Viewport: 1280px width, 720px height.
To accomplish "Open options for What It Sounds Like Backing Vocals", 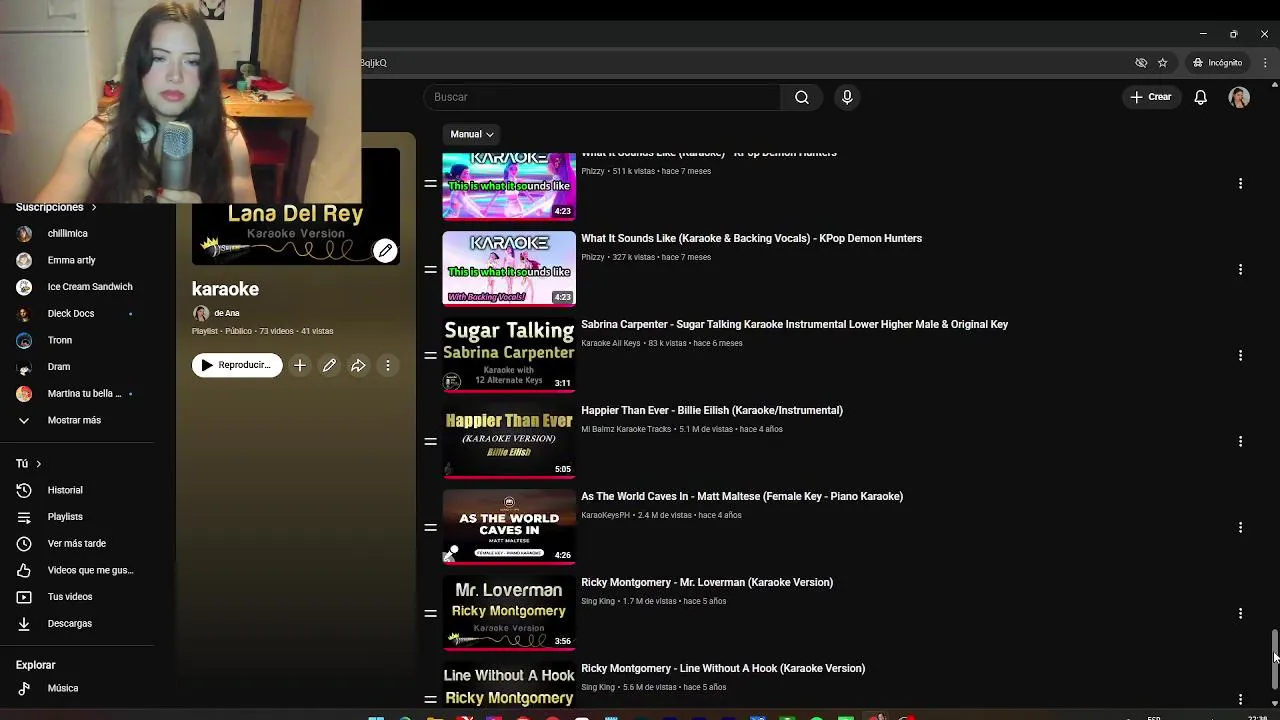I will tap(1240, 269).
